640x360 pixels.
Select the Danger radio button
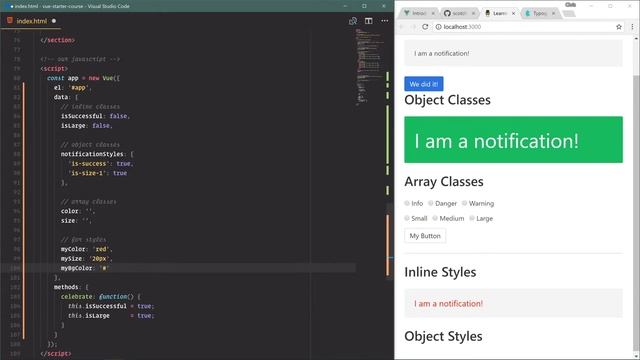431,203
